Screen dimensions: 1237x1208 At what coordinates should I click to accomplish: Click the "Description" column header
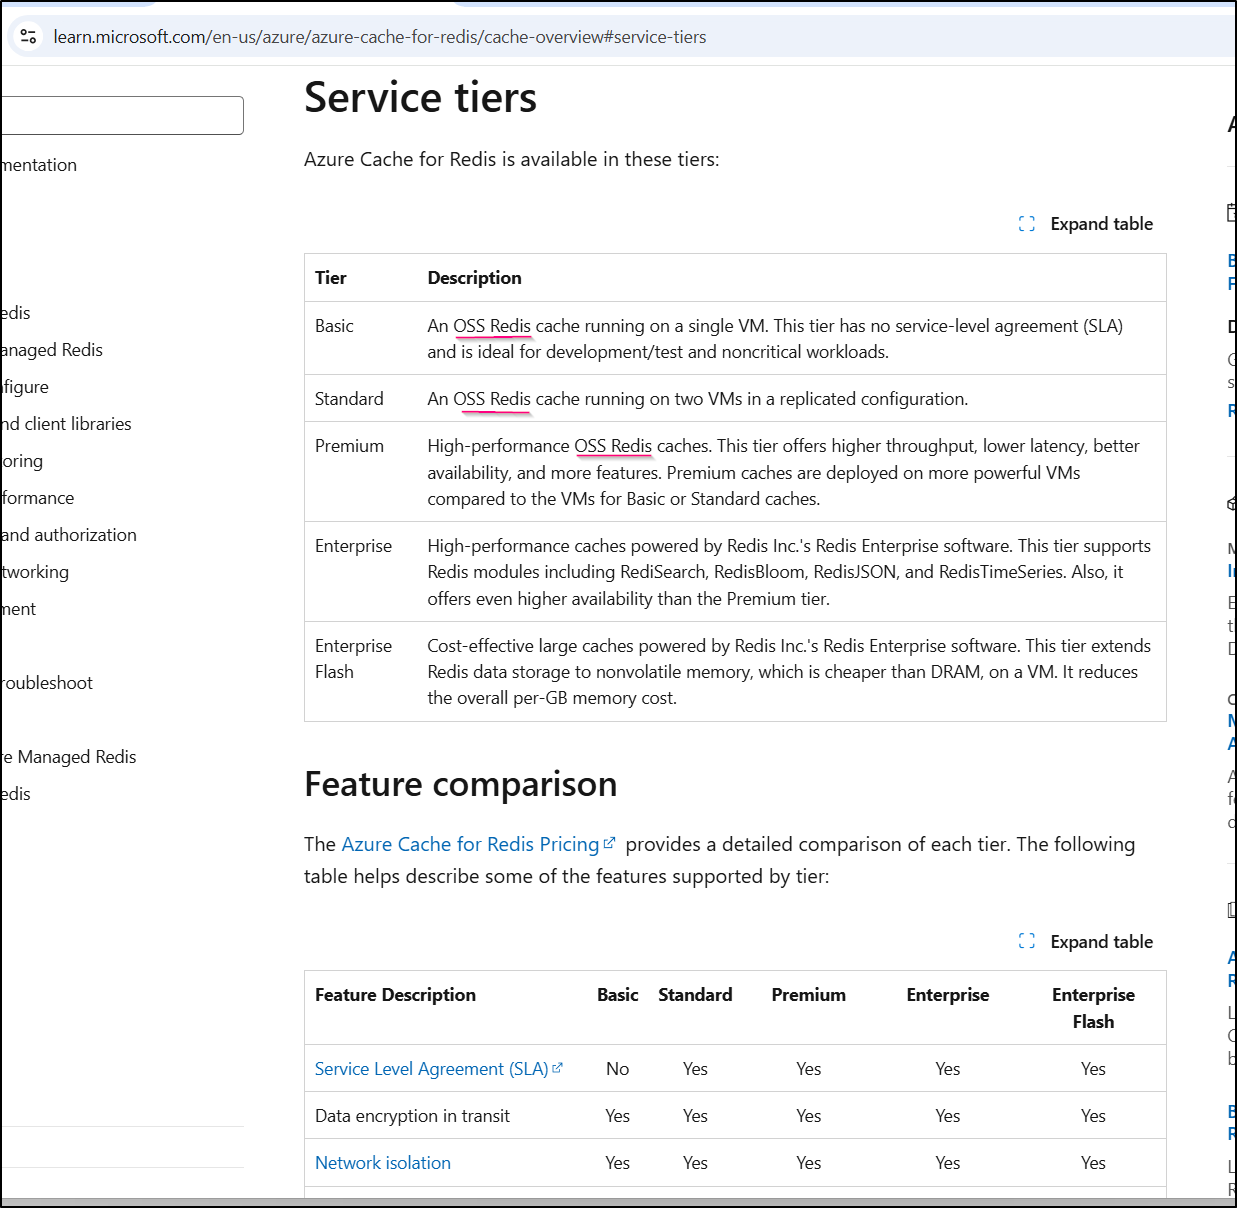coord(475,278)
